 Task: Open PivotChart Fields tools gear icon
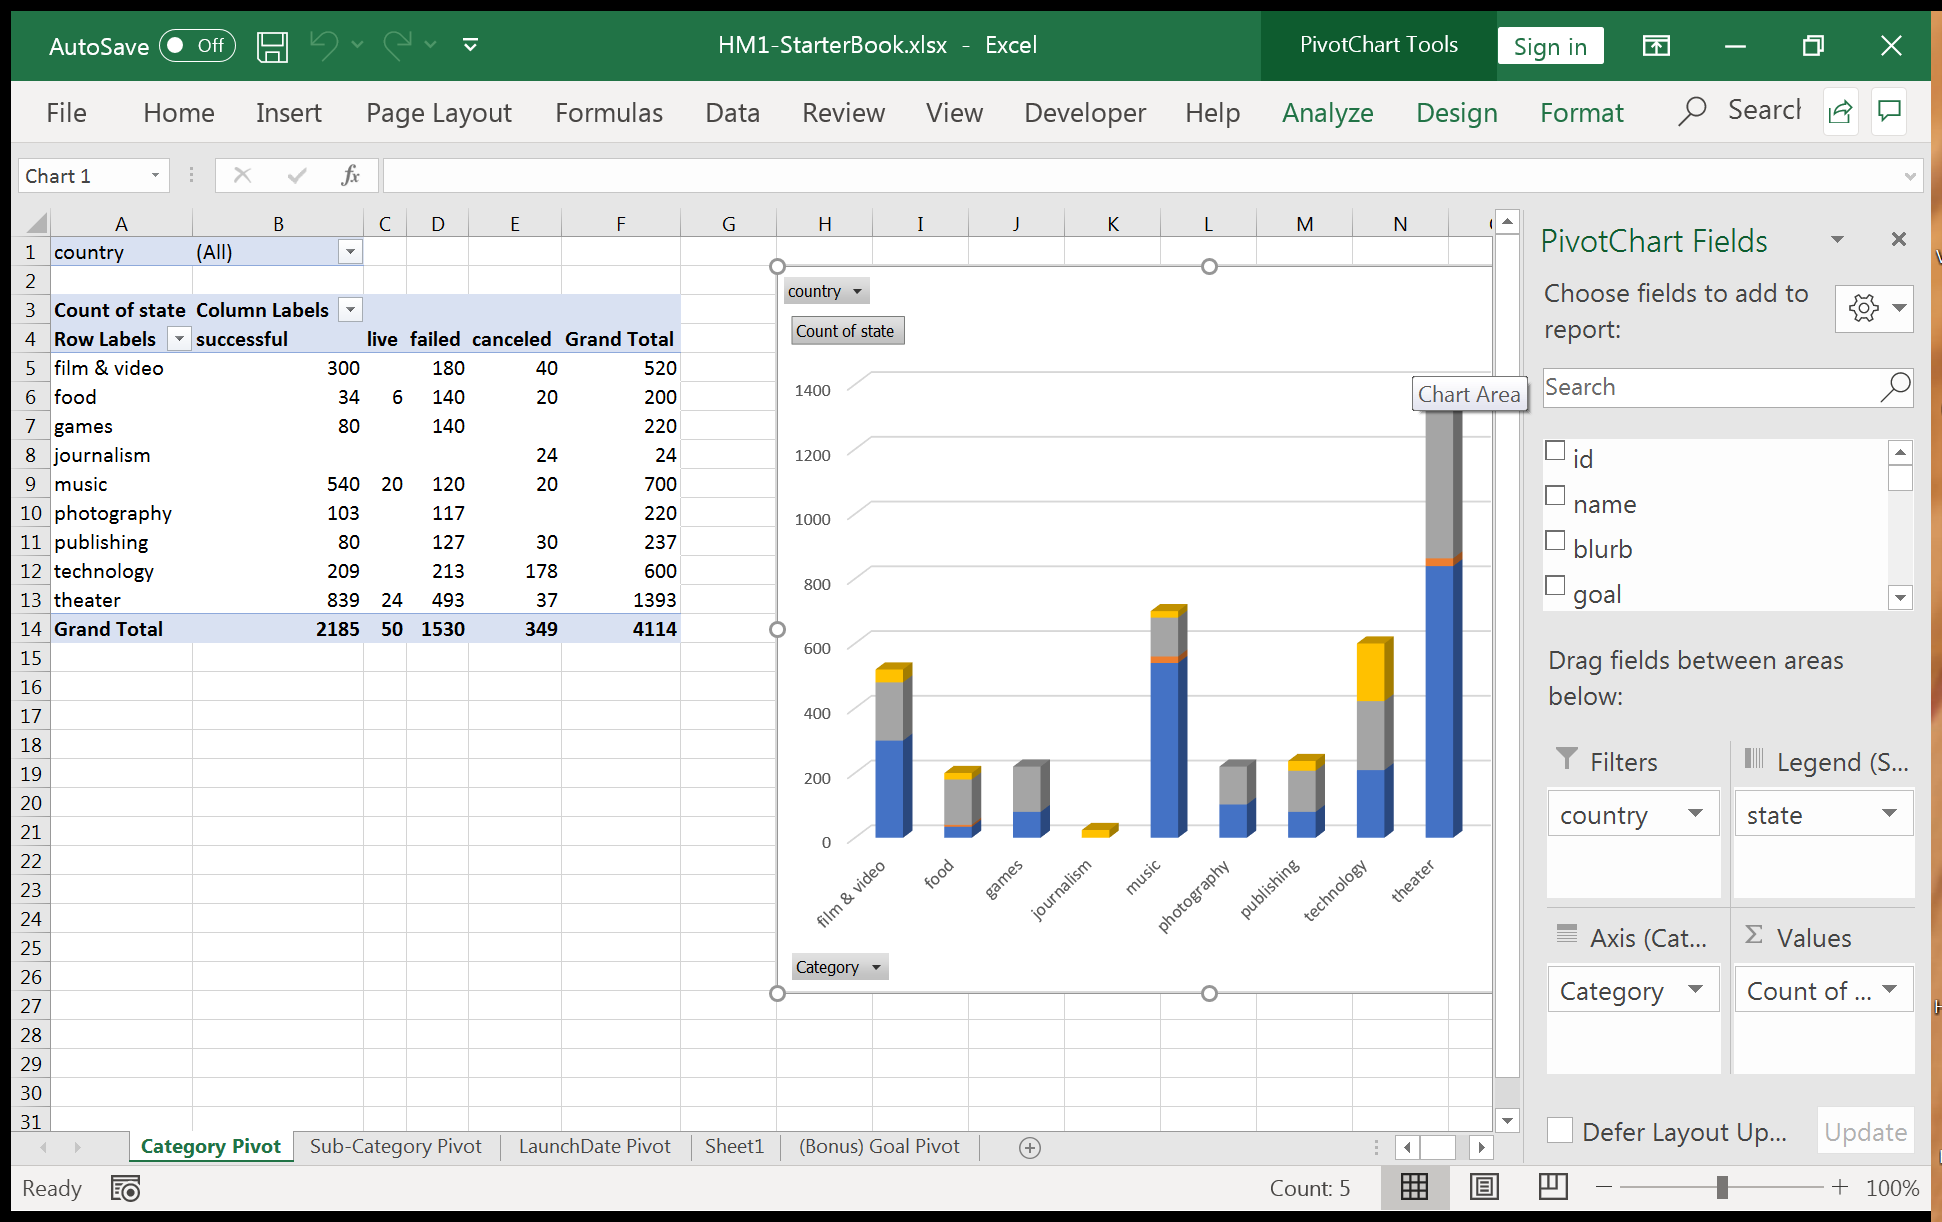point(1864,308)
